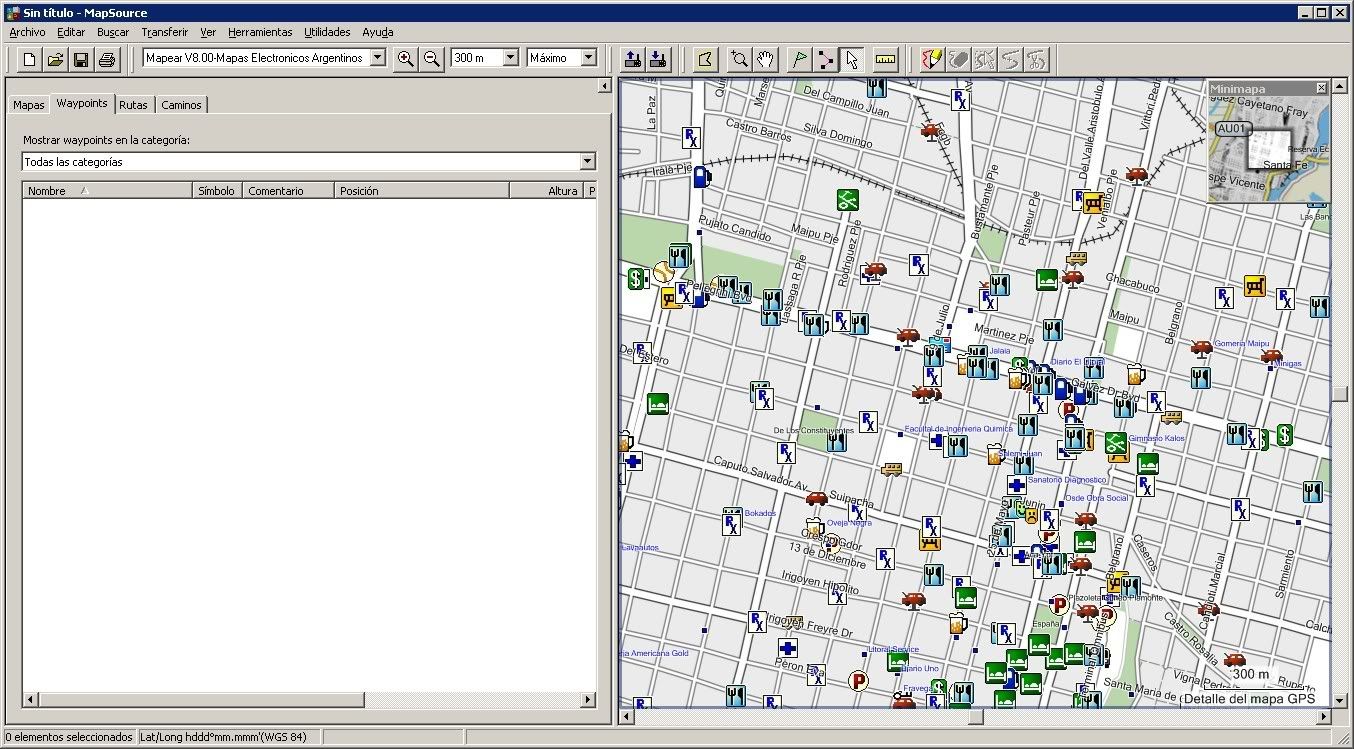Screen dimensions: 1354x749
Task: Open the Archivo menu
Action: 27,32
